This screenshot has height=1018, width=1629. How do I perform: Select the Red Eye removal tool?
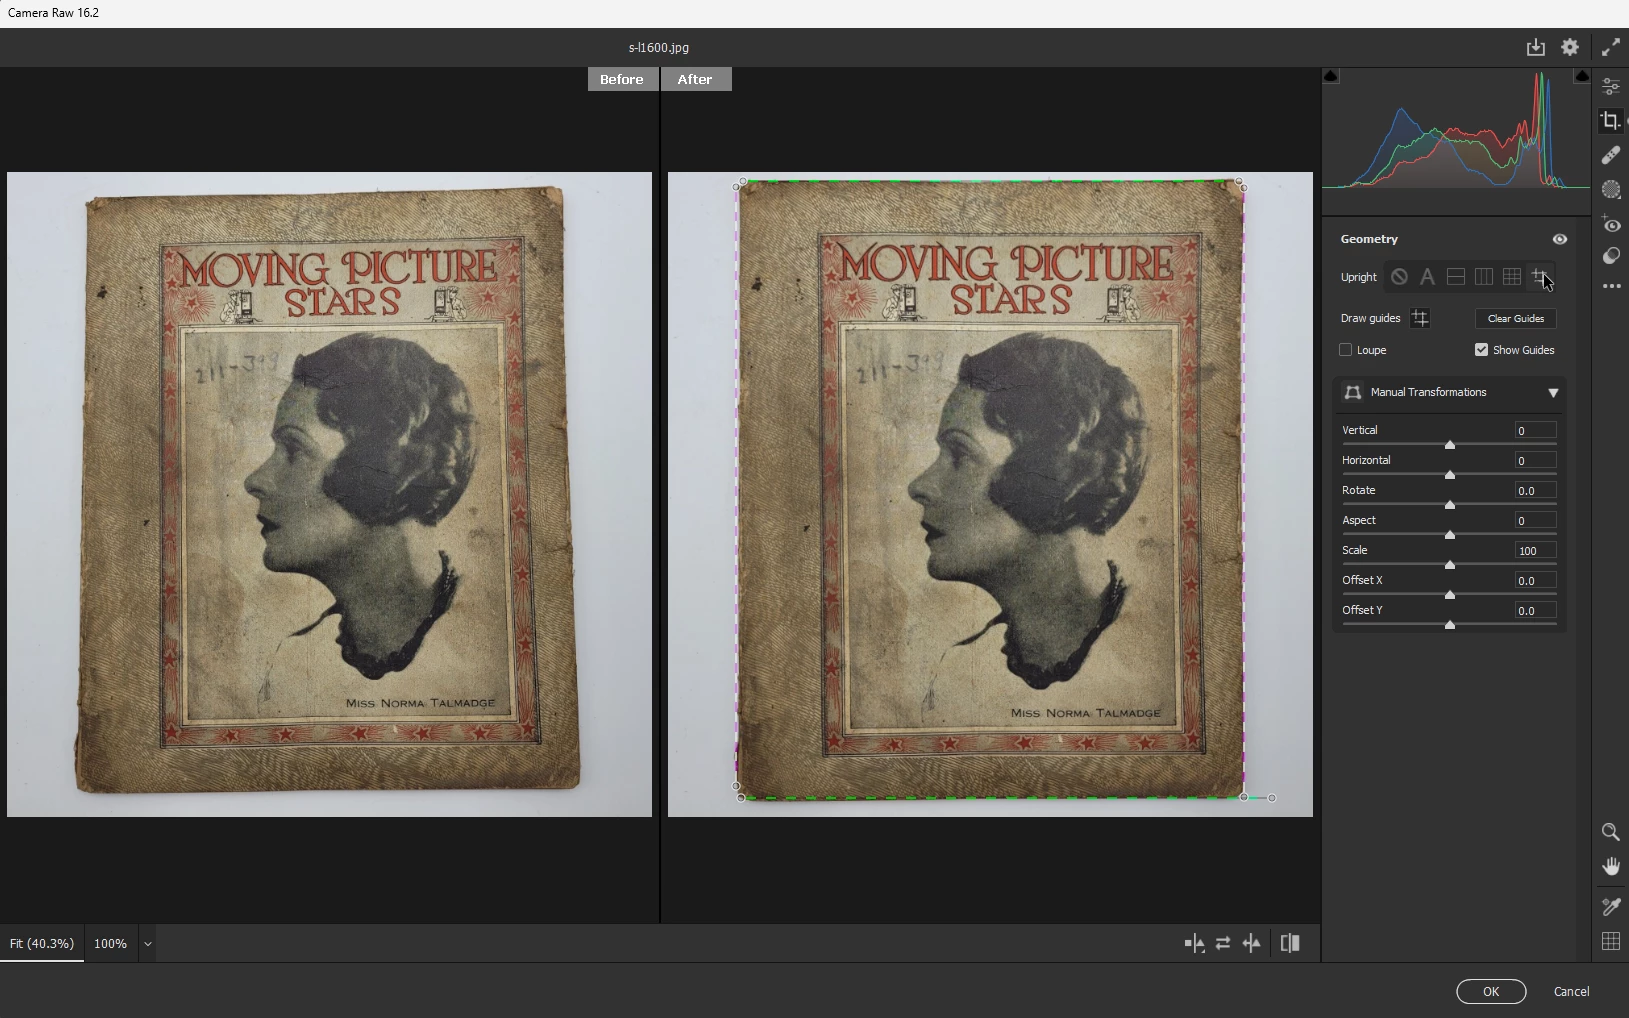click(x=1610, y=223)
